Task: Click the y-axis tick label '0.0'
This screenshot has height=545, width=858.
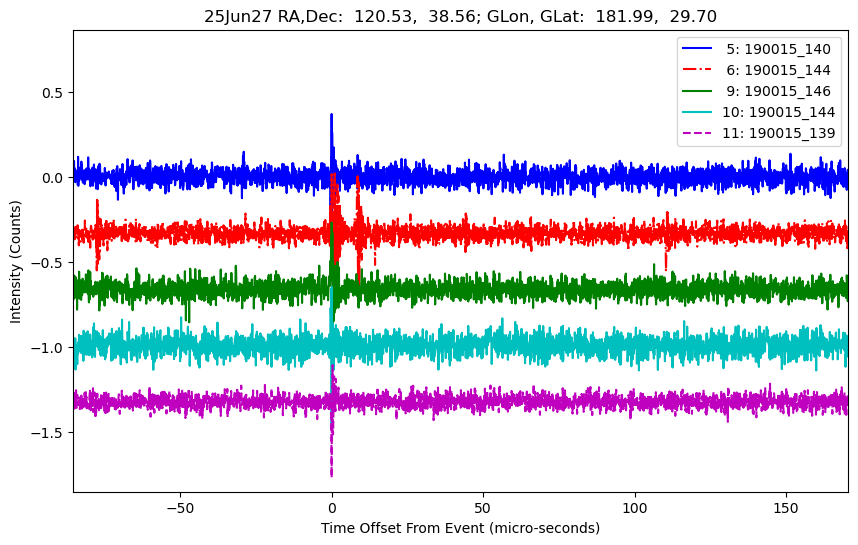Action: [53, 178]
